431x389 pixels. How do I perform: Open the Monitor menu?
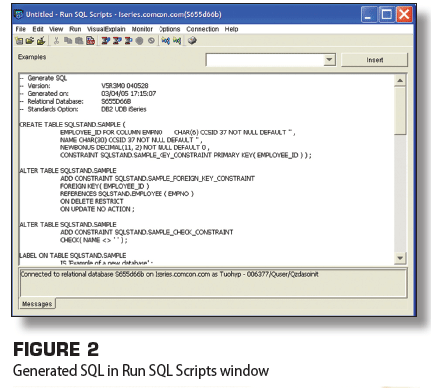click(142, 29)
